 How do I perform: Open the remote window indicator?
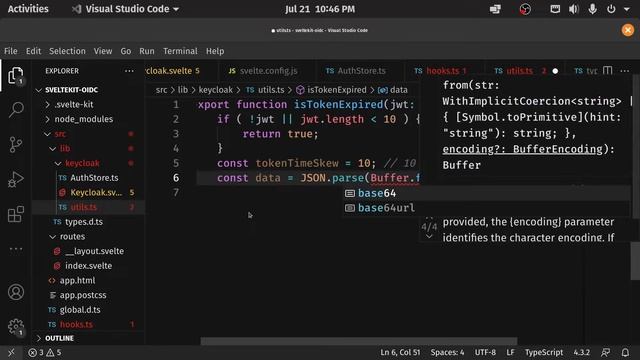[11, 353]
